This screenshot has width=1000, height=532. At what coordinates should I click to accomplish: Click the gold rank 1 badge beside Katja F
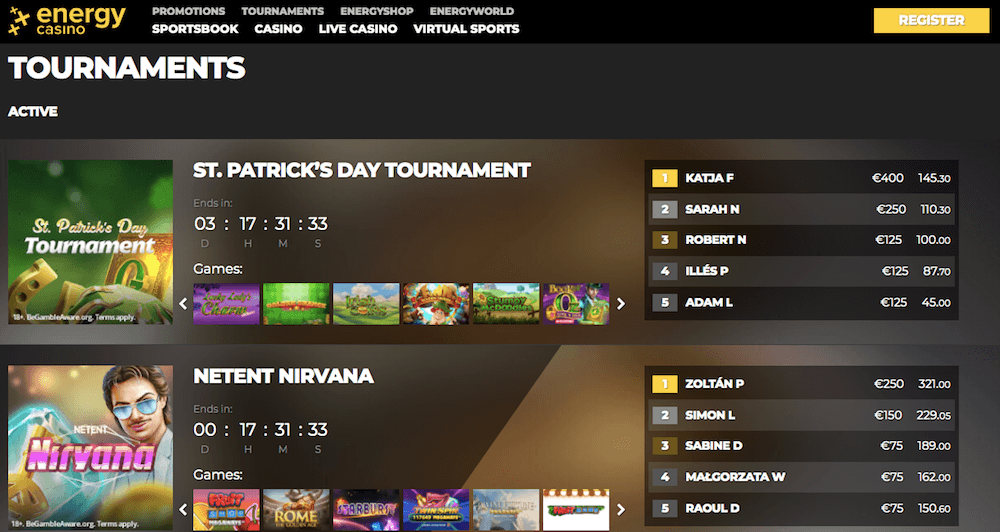pos(665,178)
